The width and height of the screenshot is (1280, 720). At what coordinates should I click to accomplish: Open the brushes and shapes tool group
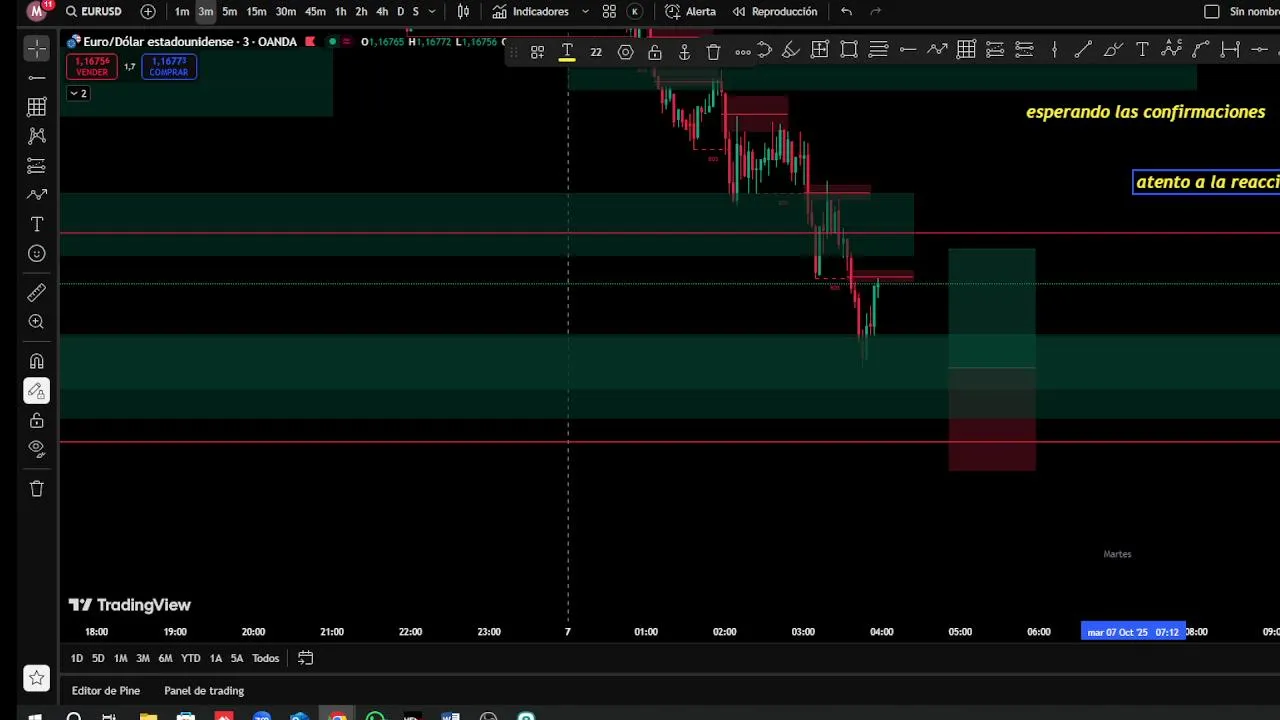[x=36, y=195]
